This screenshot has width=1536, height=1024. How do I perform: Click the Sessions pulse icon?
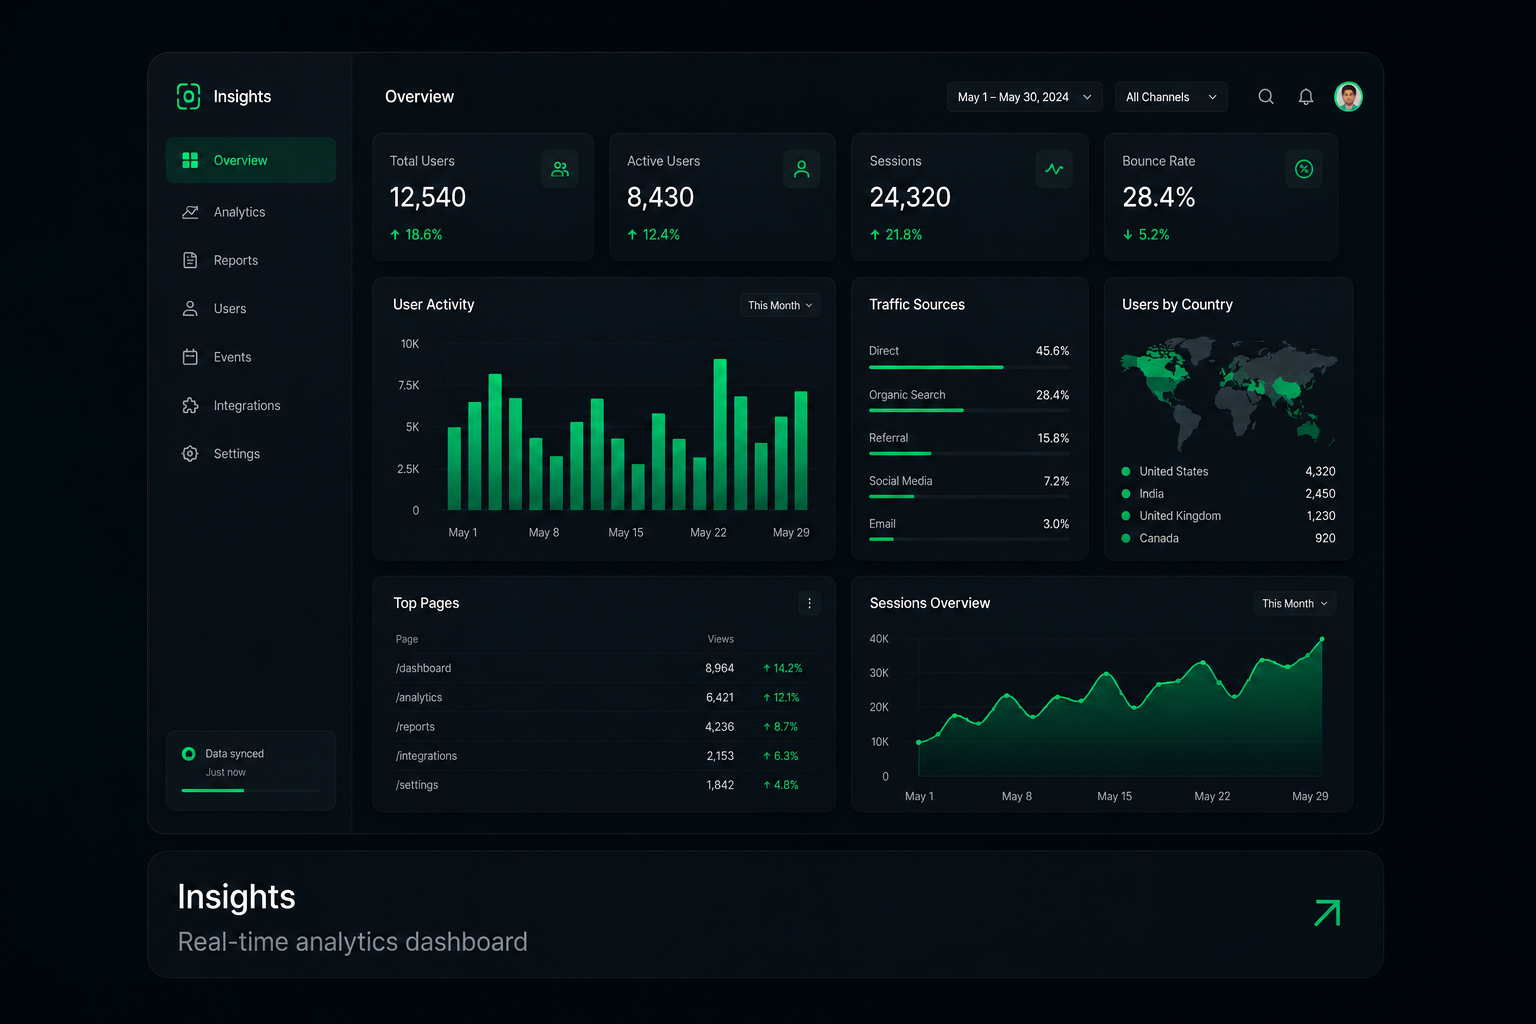[1054, 169]
